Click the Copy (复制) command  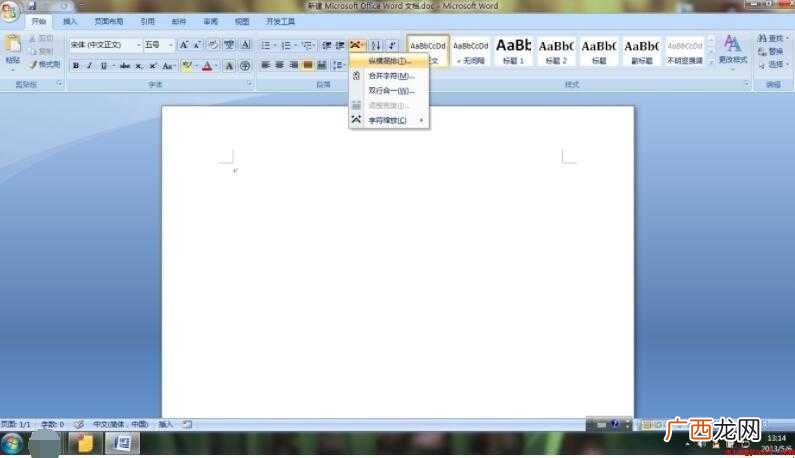coord(41,51)
